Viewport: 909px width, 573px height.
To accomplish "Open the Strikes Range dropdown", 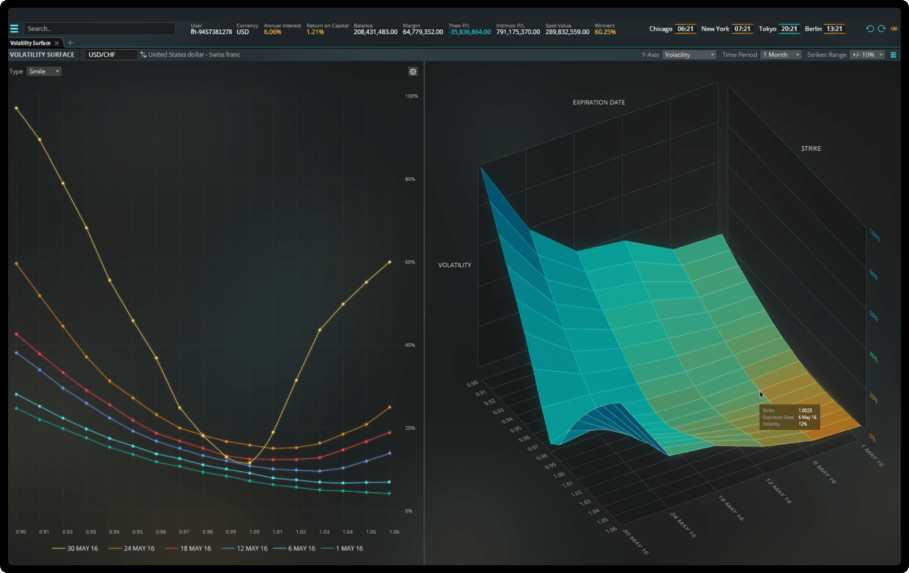I will (867, 55).
